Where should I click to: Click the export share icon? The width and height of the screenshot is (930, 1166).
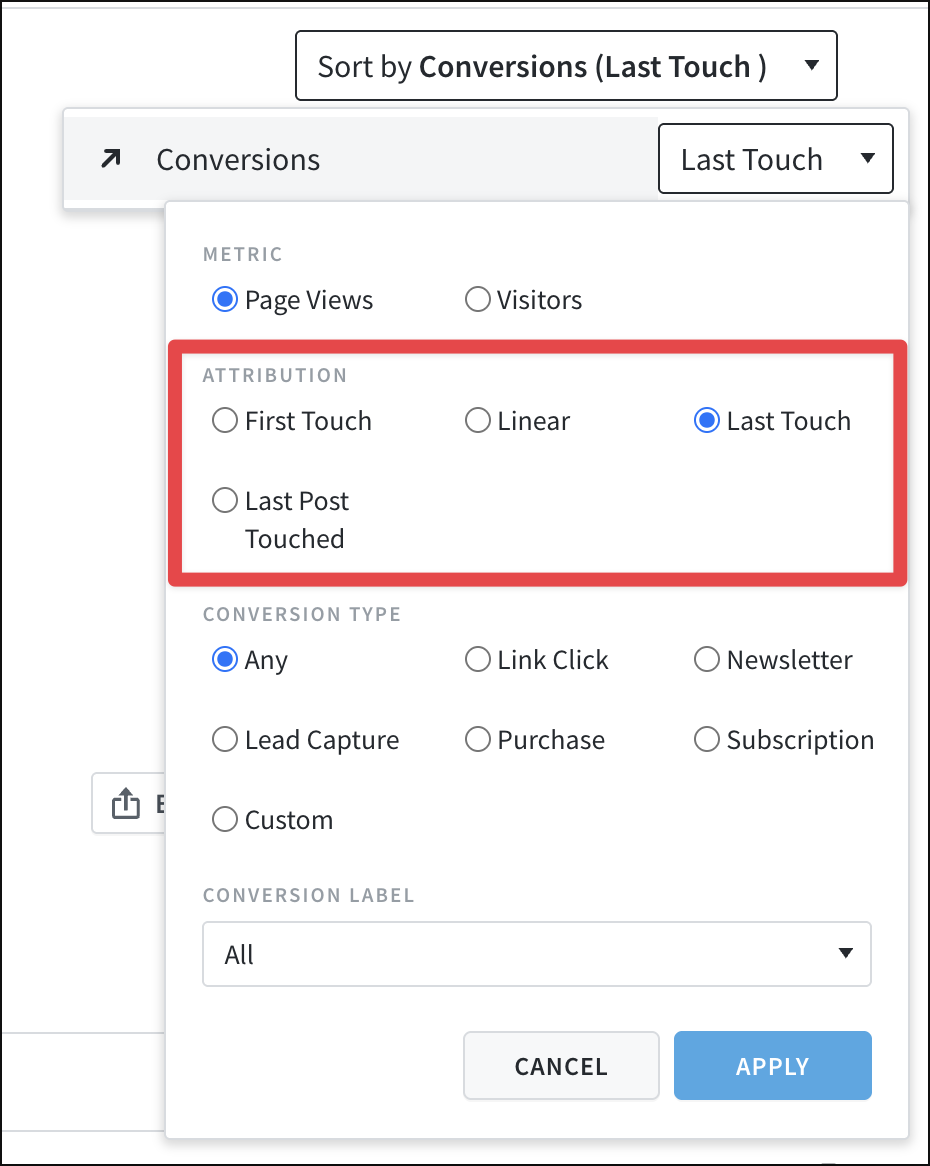[x=126, y=803]
